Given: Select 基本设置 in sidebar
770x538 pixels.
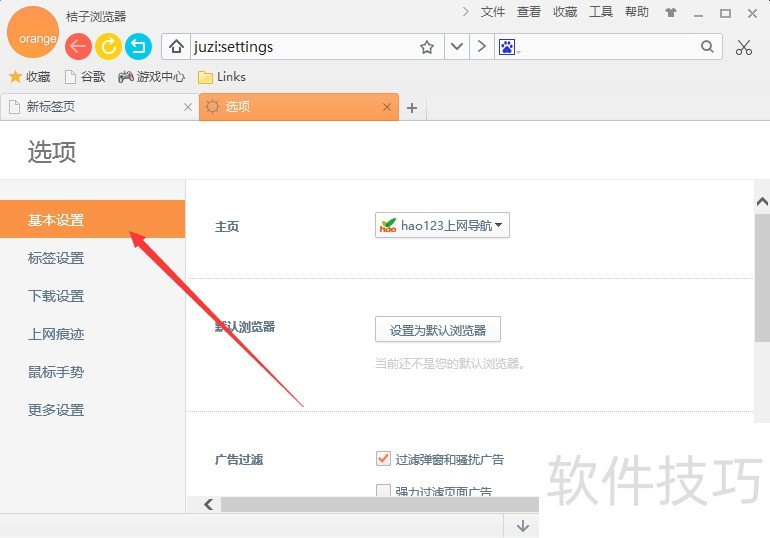Looking at the screenshot, I should [x=92, y=219].
